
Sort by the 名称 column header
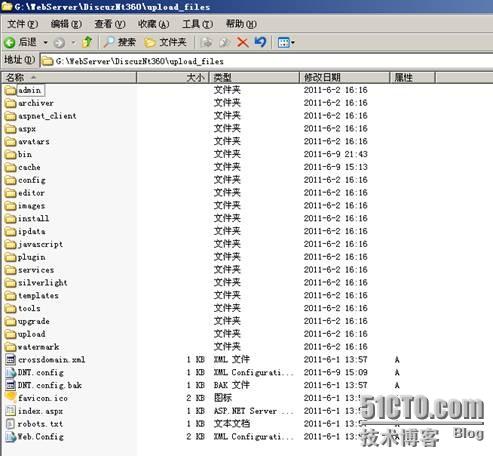[x=69, y=78]
